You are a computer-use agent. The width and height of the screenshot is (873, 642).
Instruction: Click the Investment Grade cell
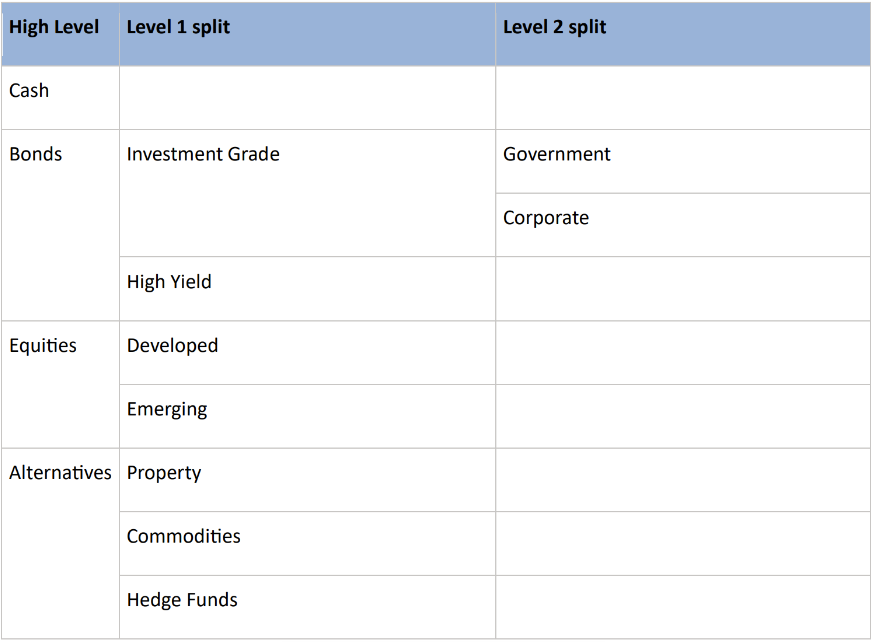307,193
